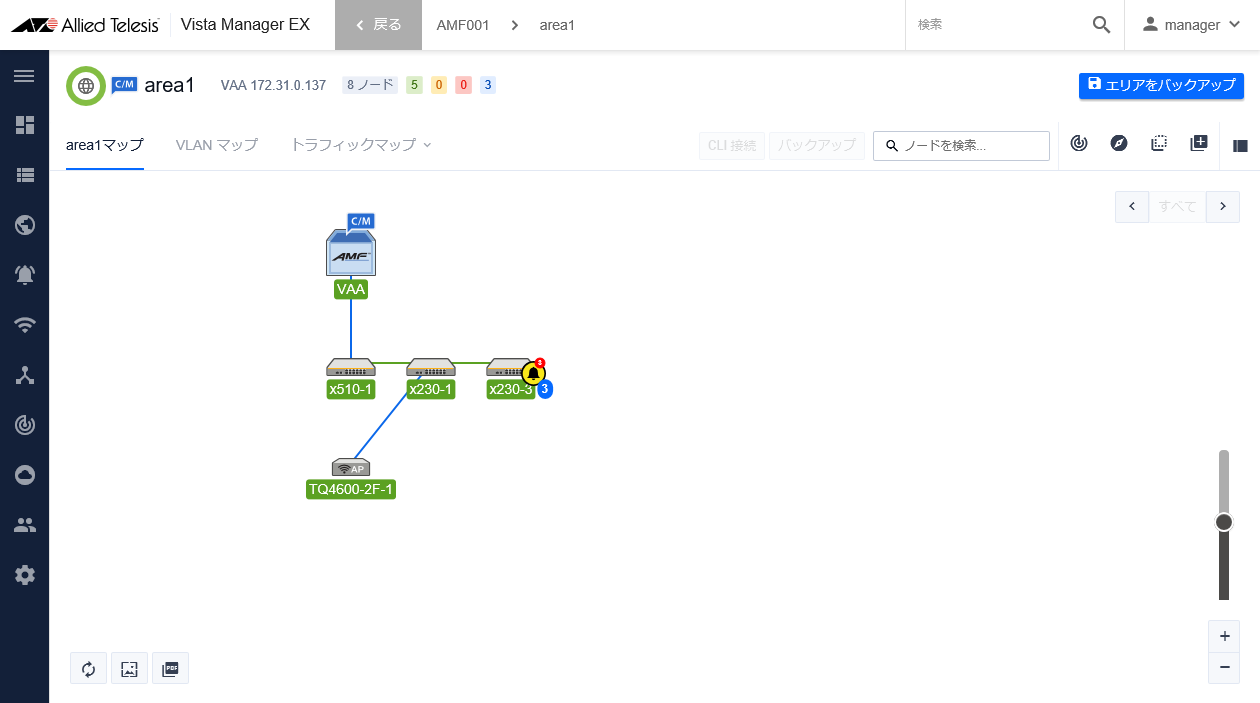Click the previous arrow beside すべて
1260x703 pixels.
(x=1132, y=206)
